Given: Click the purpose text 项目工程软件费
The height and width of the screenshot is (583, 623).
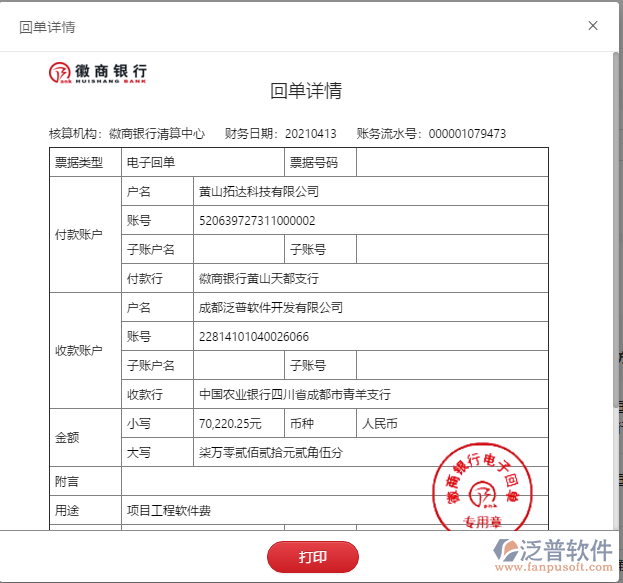Looking at the screenshot, I should (169, 511).
